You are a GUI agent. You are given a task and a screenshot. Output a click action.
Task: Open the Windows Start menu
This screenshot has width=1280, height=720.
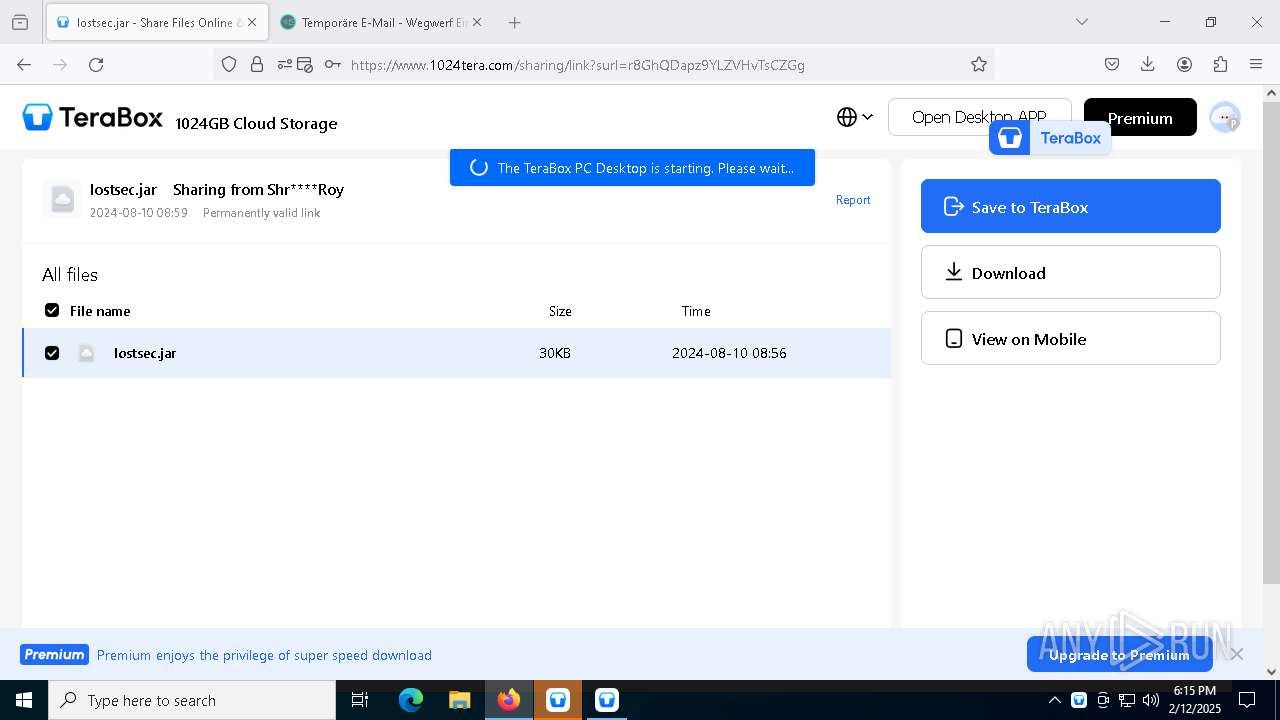24,700
